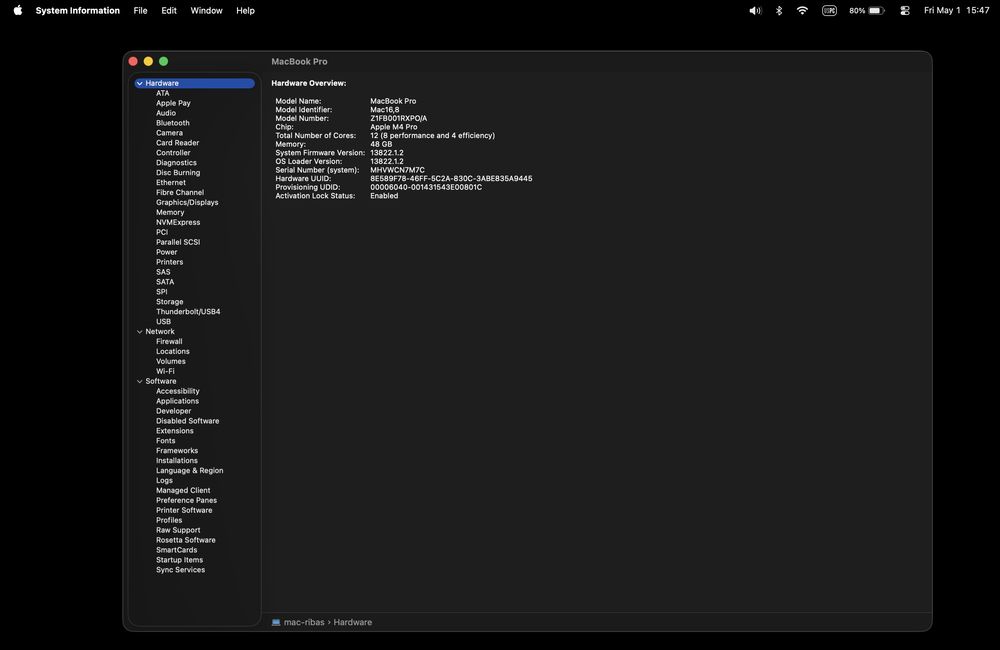The height and width of the screenshot is (650, 1000).
Task: Click the mac-ribas computer icon in path bar
Action: point(276,622)
